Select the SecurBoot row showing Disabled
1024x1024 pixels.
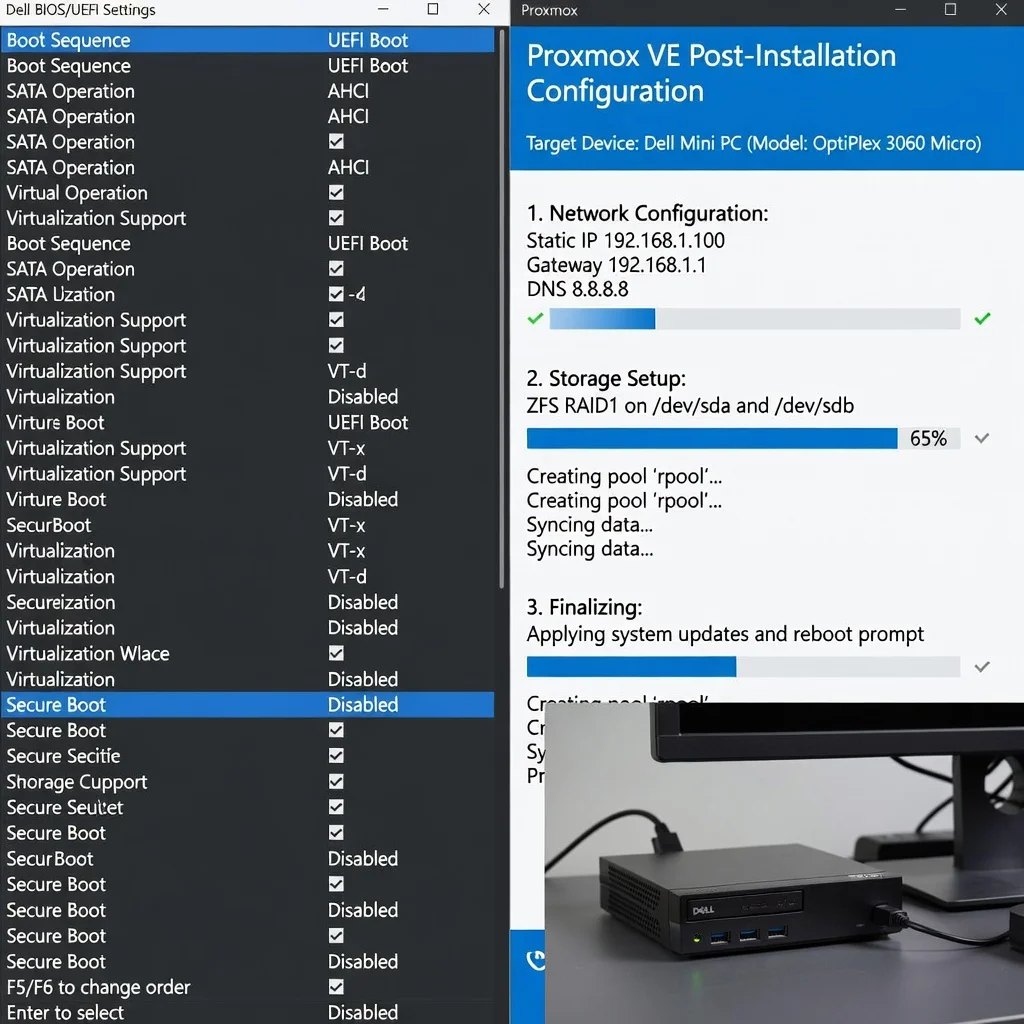pyautogui.click(x=248, y=859)
